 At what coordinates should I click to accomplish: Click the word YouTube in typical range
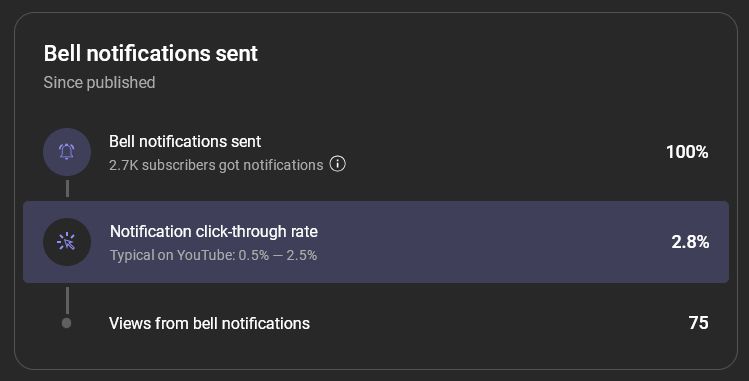tap(205, 255)
